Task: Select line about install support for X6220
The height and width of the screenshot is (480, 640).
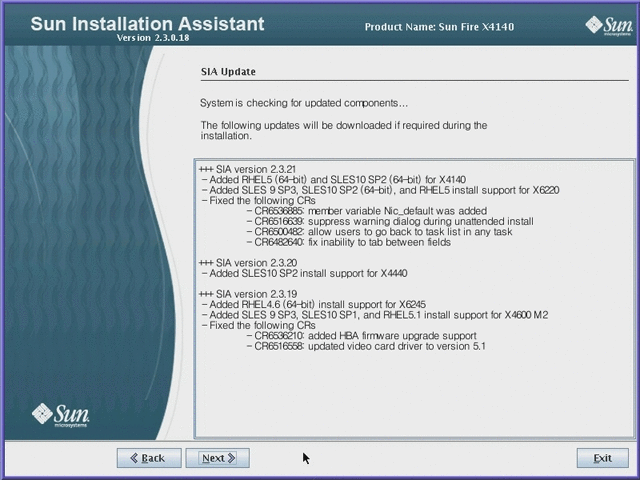Action: pyautogui.click(x=380, y=190)
